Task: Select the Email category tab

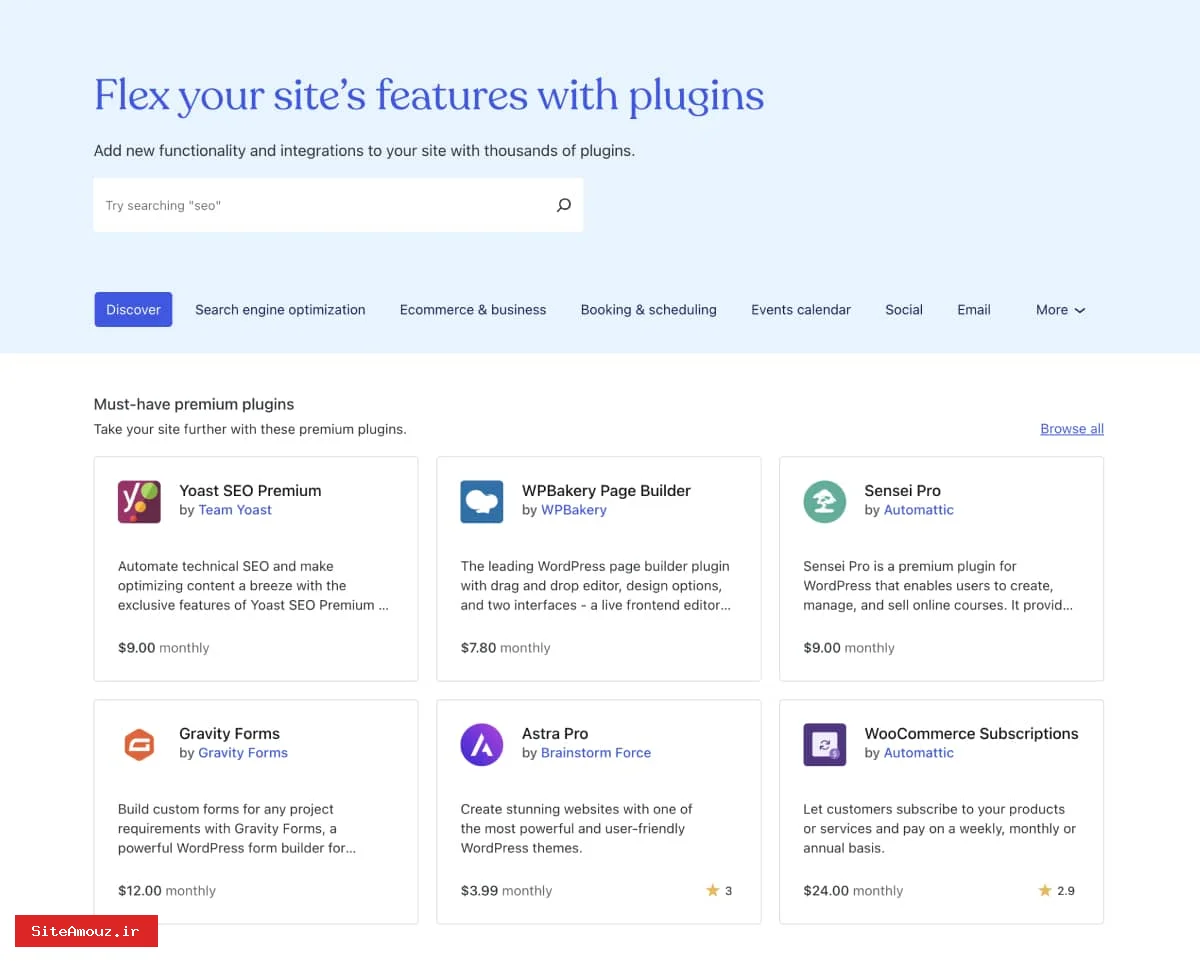Action: (973, 310)
